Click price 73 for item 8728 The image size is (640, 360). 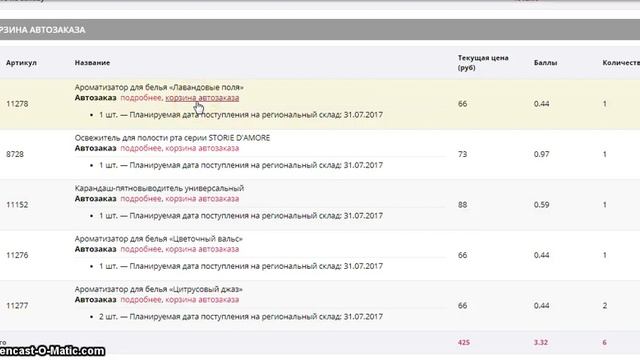pyautogui.click(x=462, y=154)
